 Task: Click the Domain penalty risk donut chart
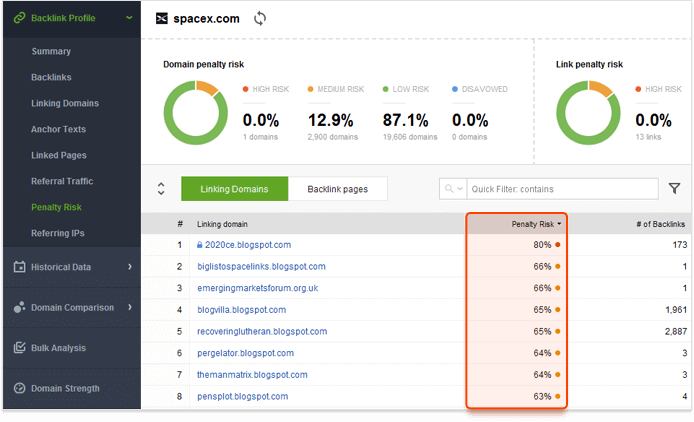coord(196,112)
